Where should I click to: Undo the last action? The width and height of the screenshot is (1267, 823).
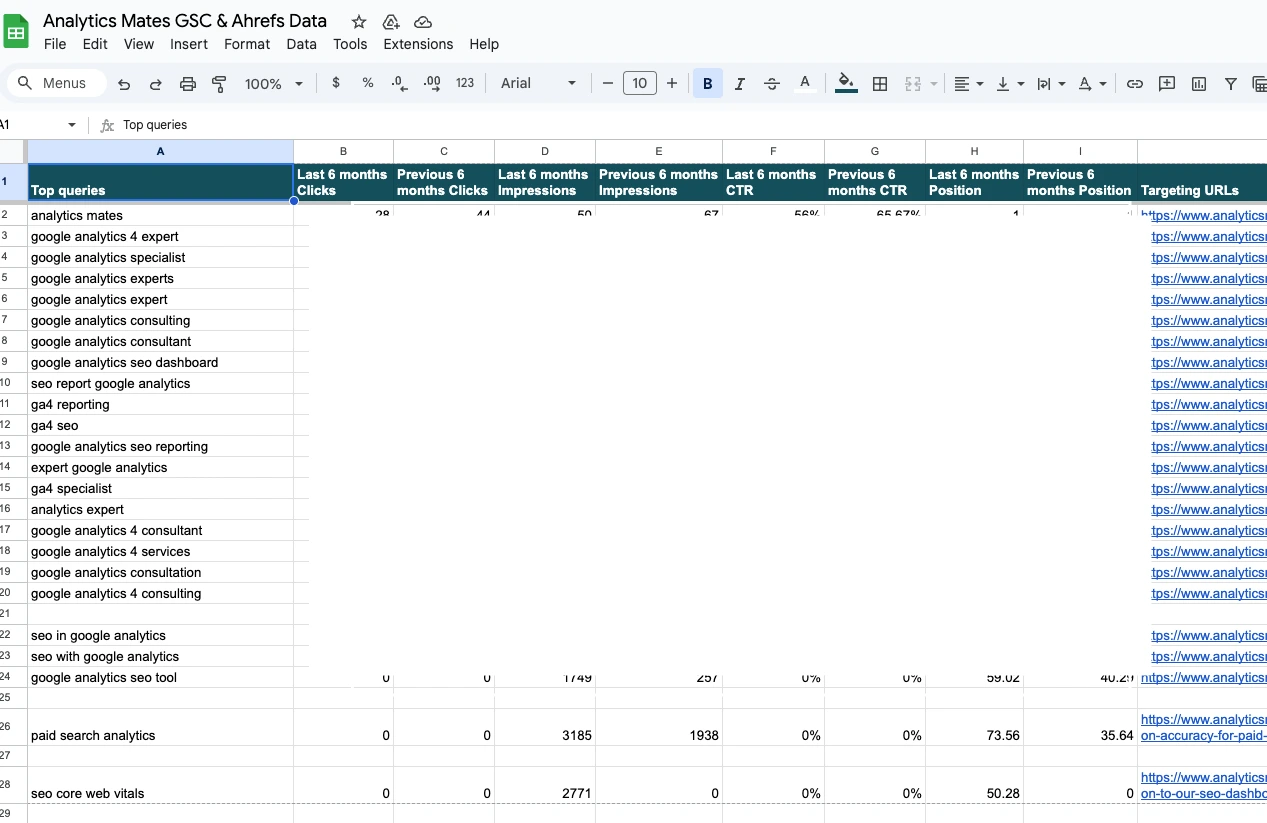coord(124,84)
